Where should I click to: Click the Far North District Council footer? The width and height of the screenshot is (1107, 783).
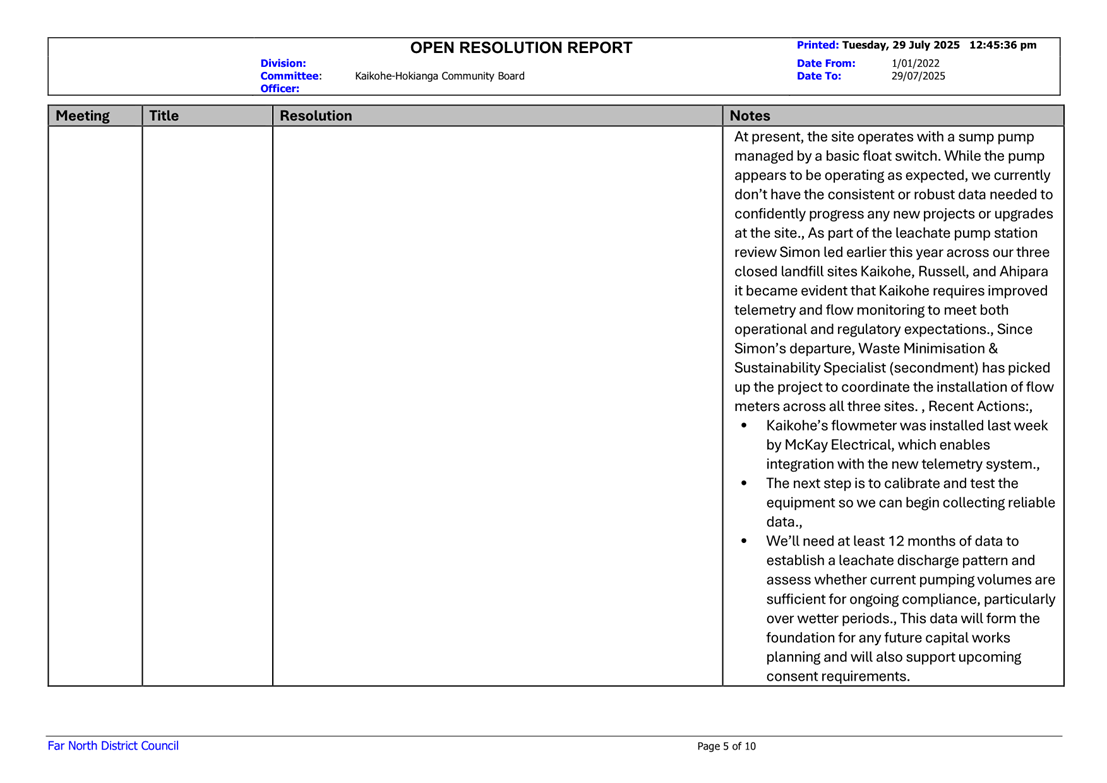click(x=113, y=746)
